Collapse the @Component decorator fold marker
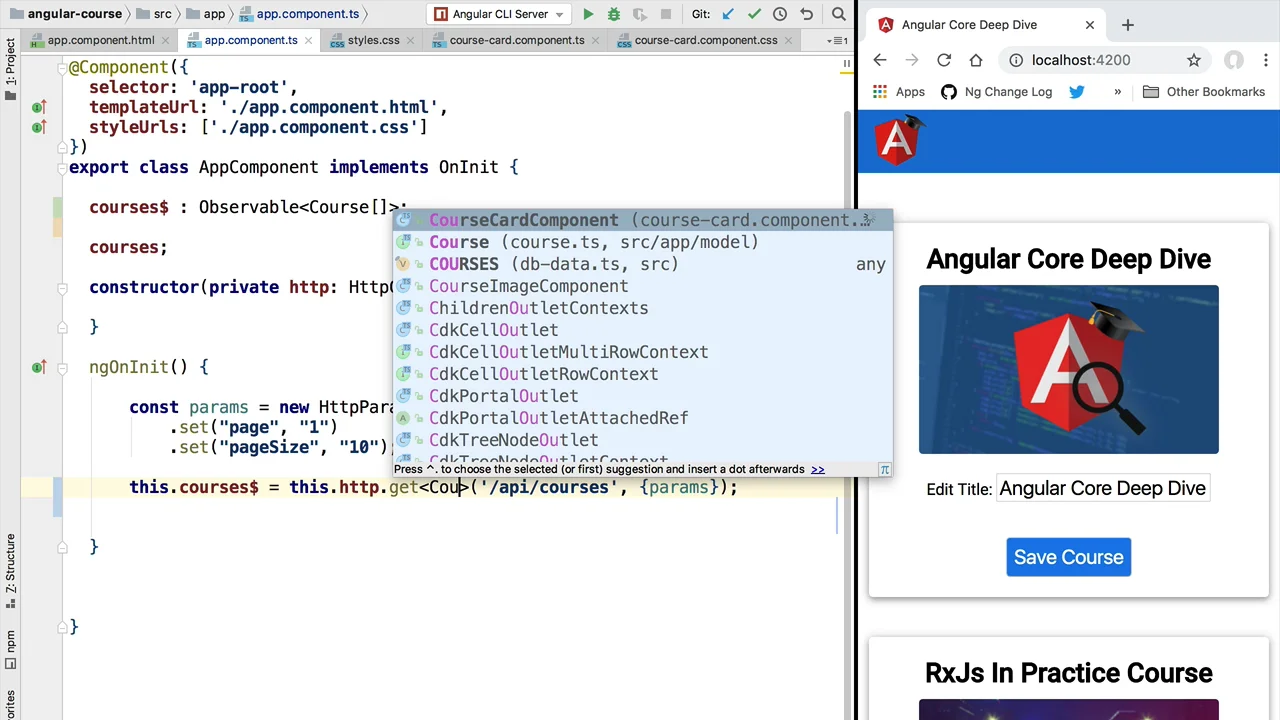 coord(62,67)
